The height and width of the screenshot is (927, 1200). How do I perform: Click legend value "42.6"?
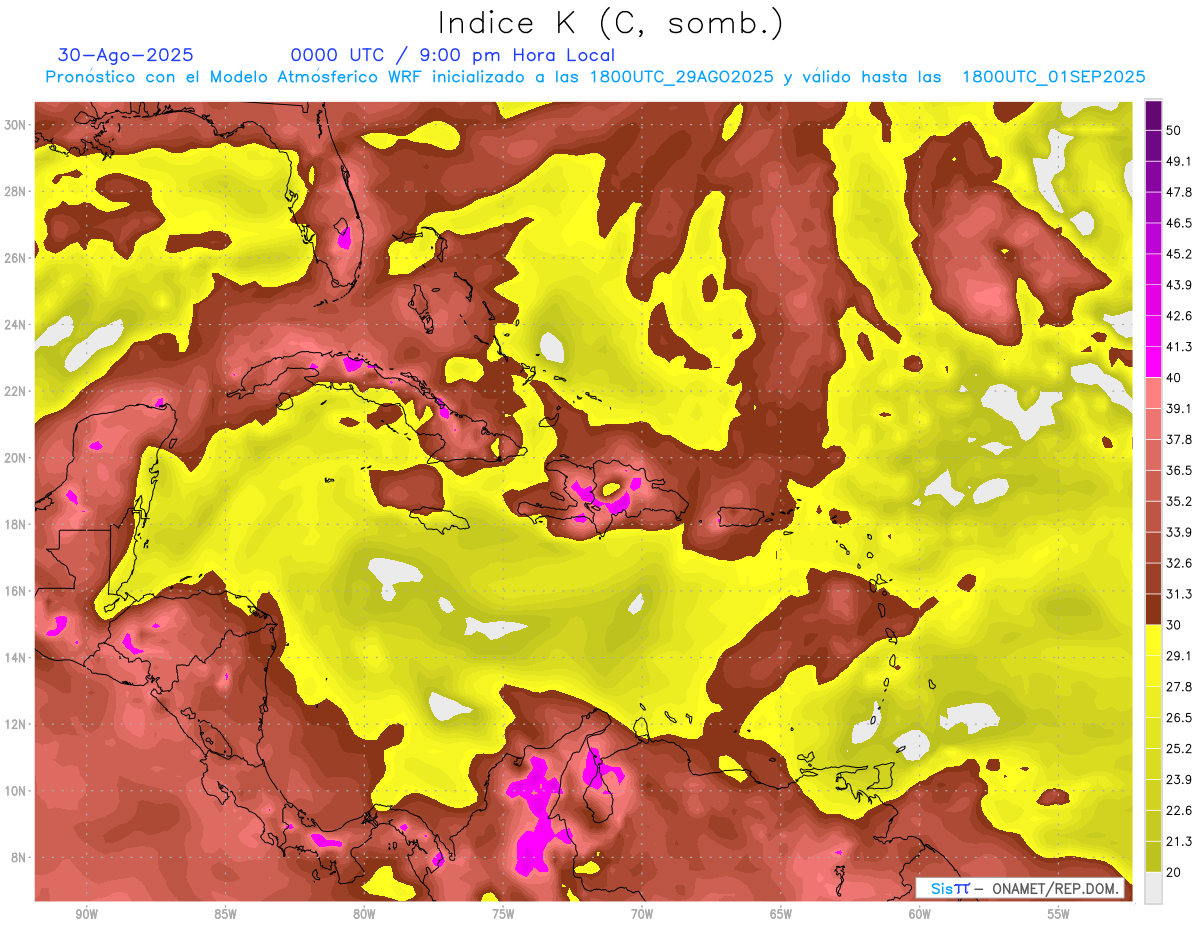tap(1178, 316)
